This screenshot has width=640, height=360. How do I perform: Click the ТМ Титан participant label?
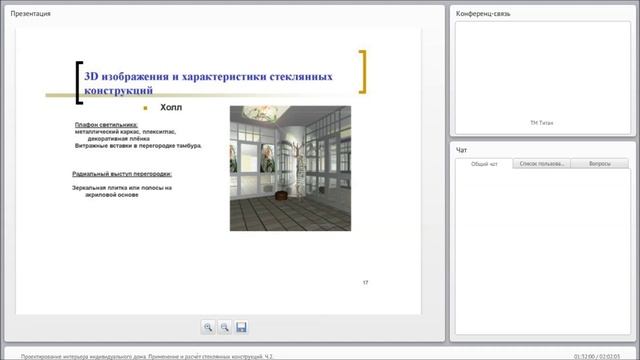542,123
